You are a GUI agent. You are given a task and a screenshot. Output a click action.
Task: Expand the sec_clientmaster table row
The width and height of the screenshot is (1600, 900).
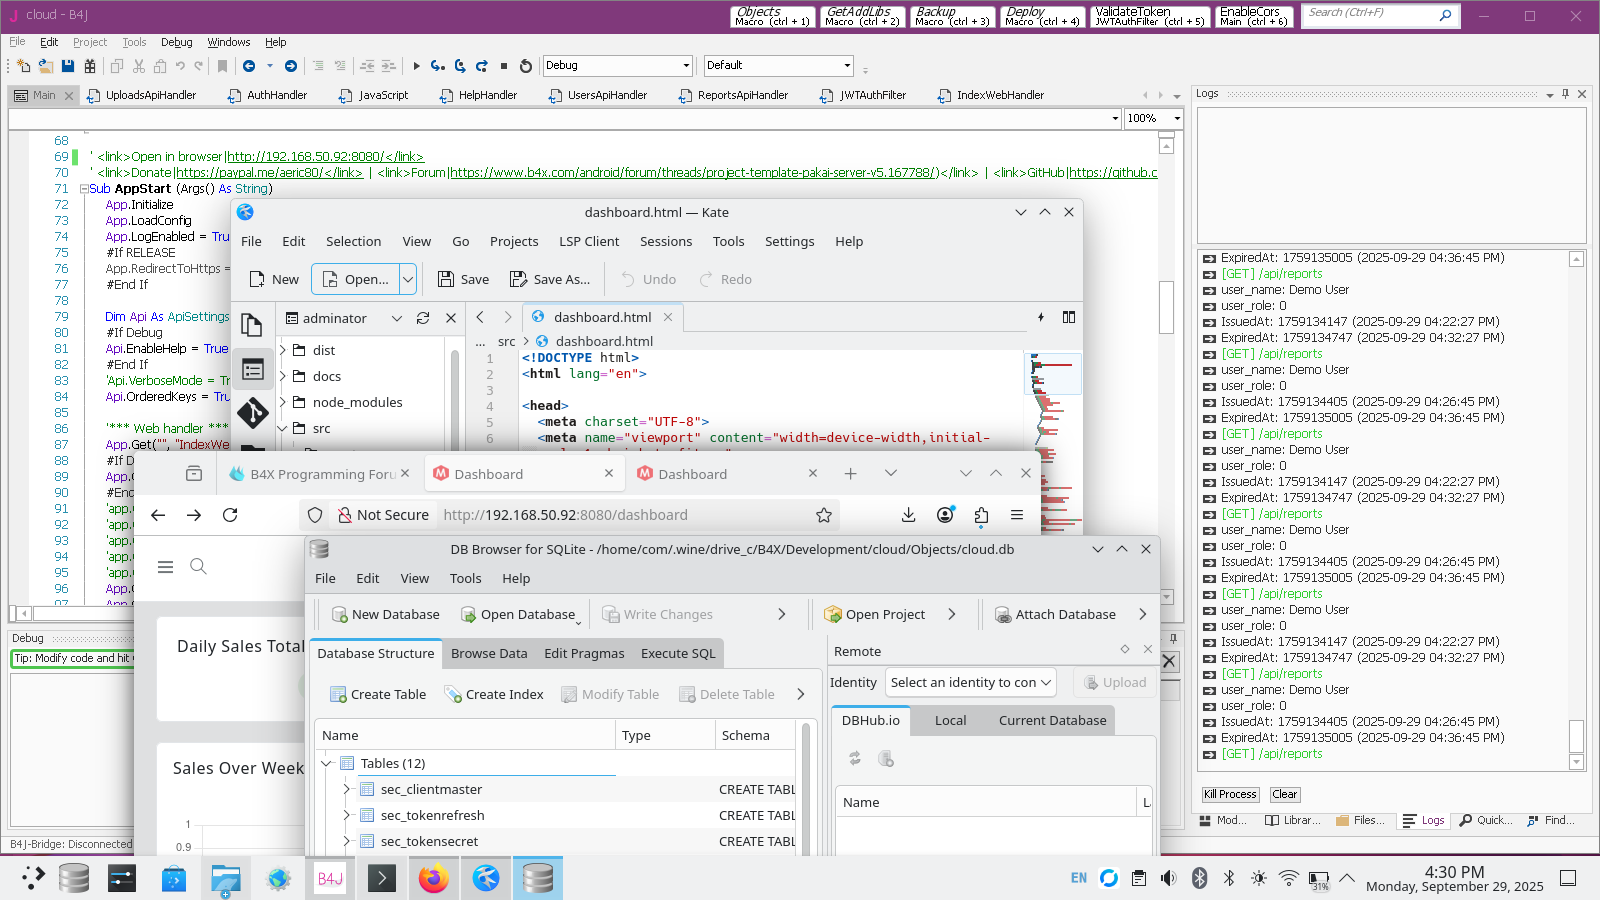click(x=347, y=789)
